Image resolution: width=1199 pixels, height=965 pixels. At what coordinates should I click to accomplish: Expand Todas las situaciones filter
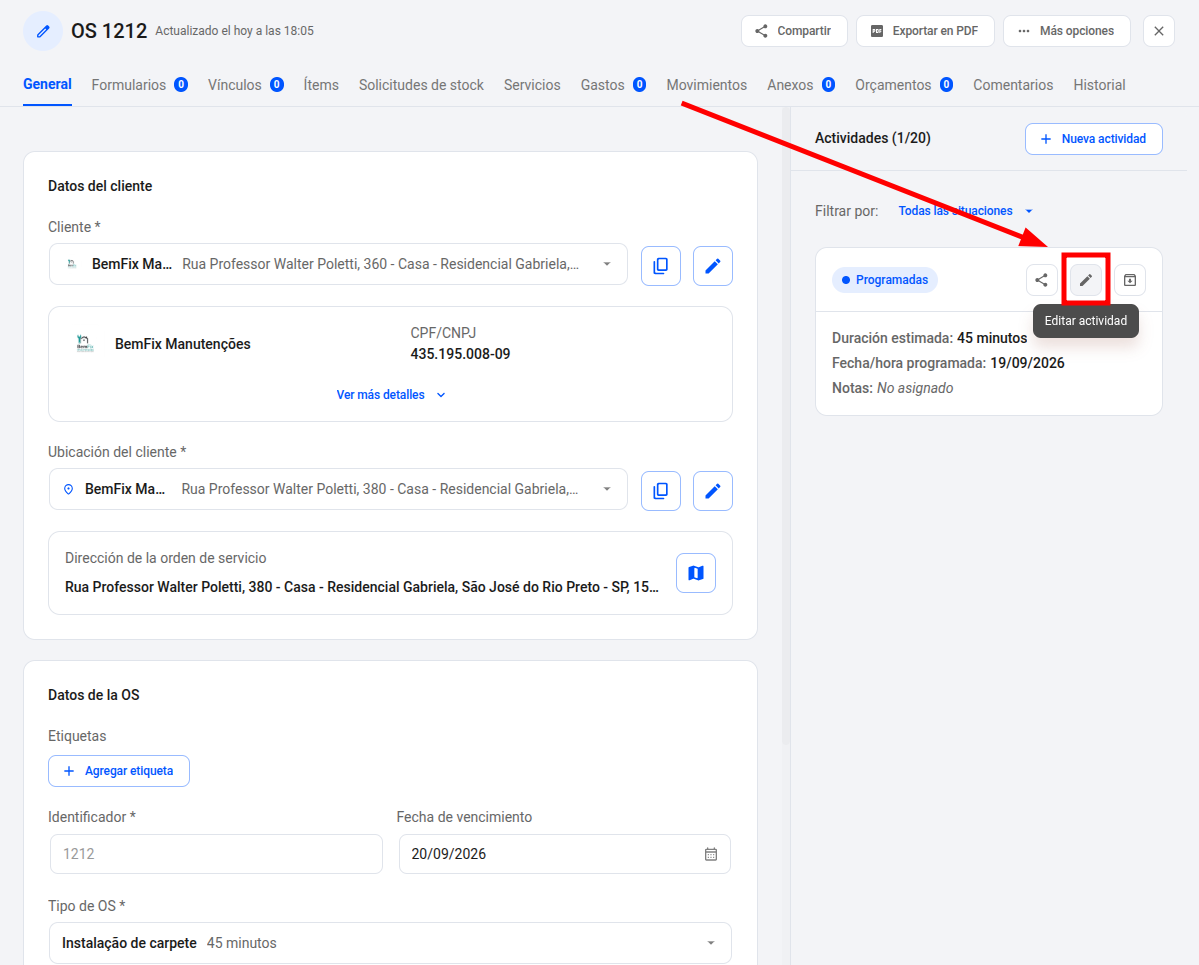966,210
